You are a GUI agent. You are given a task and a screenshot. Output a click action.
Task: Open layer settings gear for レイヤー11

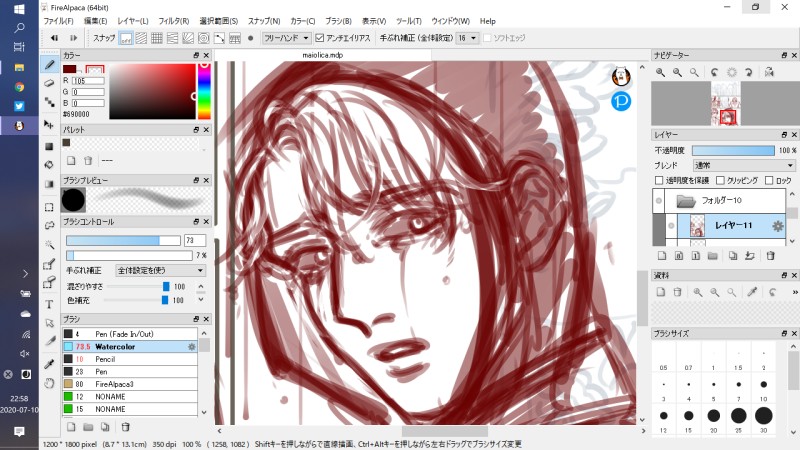777,226
